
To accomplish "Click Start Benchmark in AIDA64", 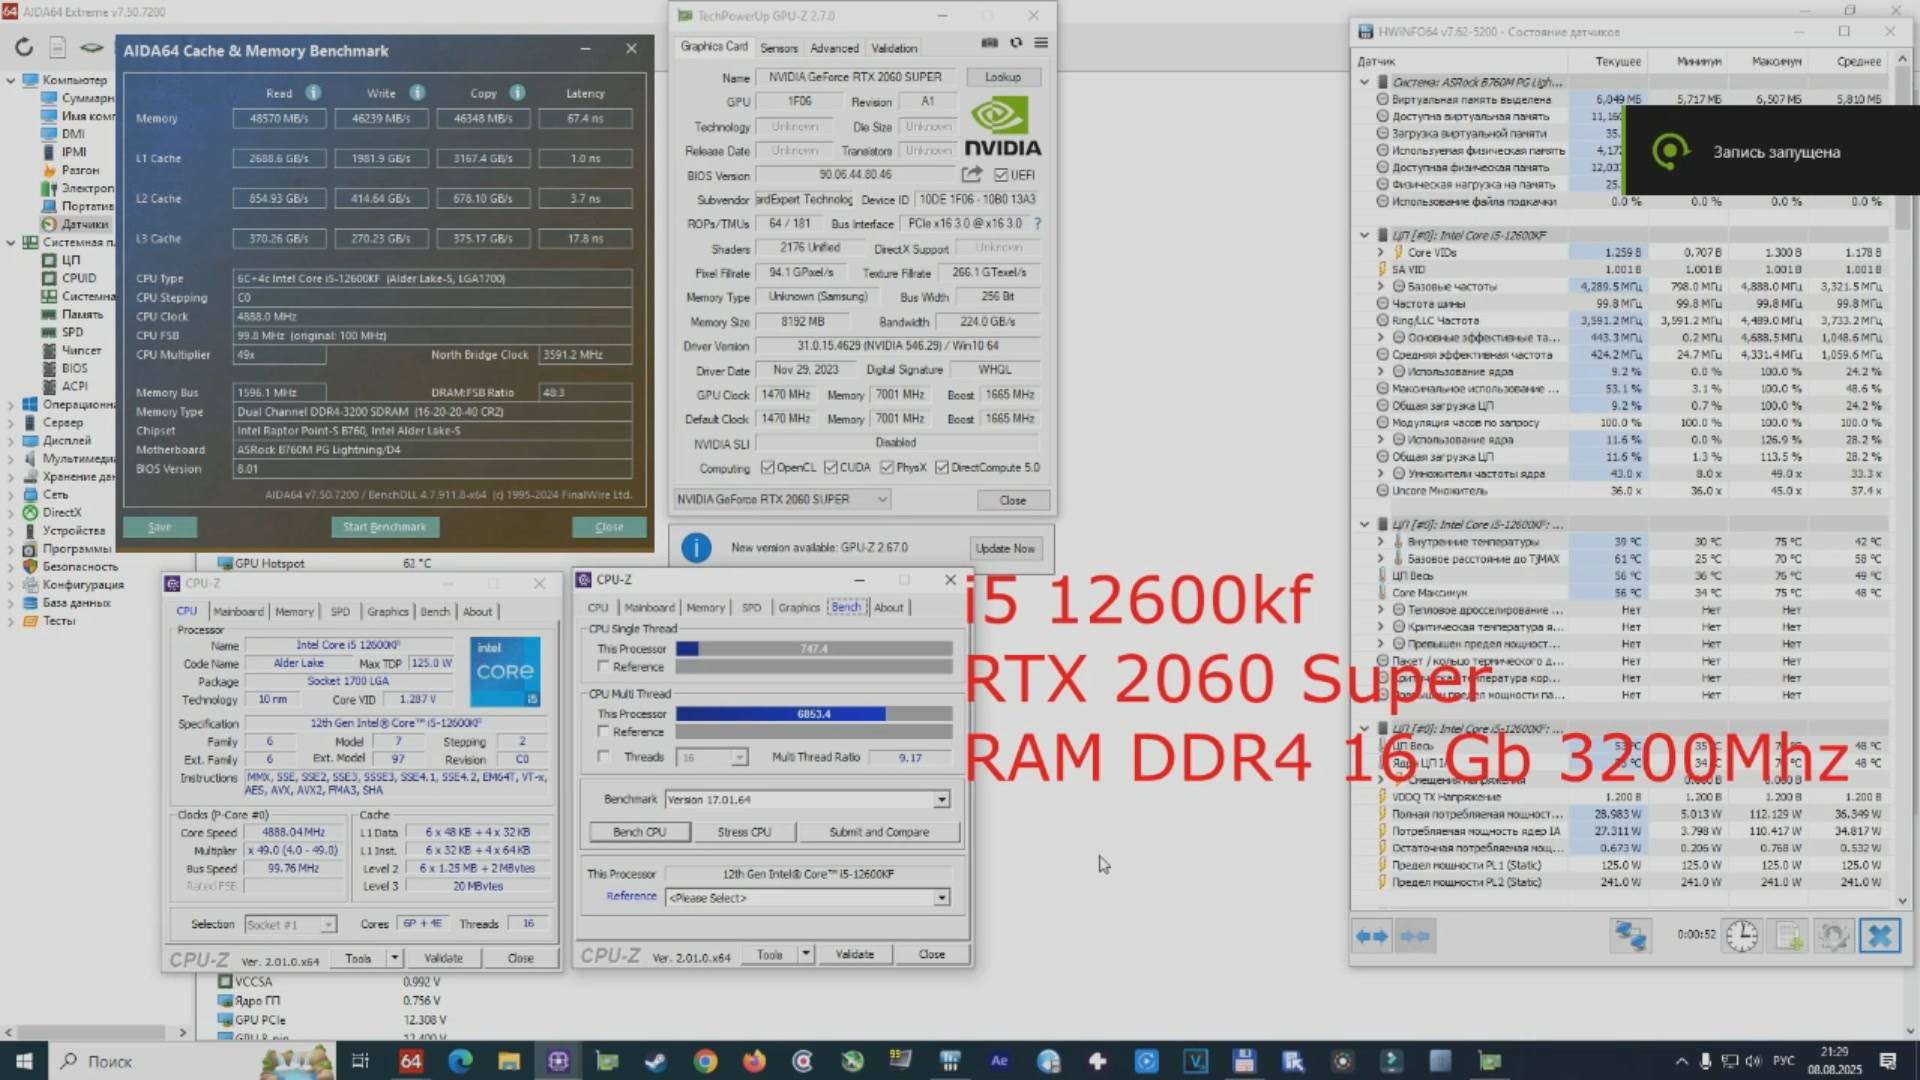I will (x=385, y=527).
